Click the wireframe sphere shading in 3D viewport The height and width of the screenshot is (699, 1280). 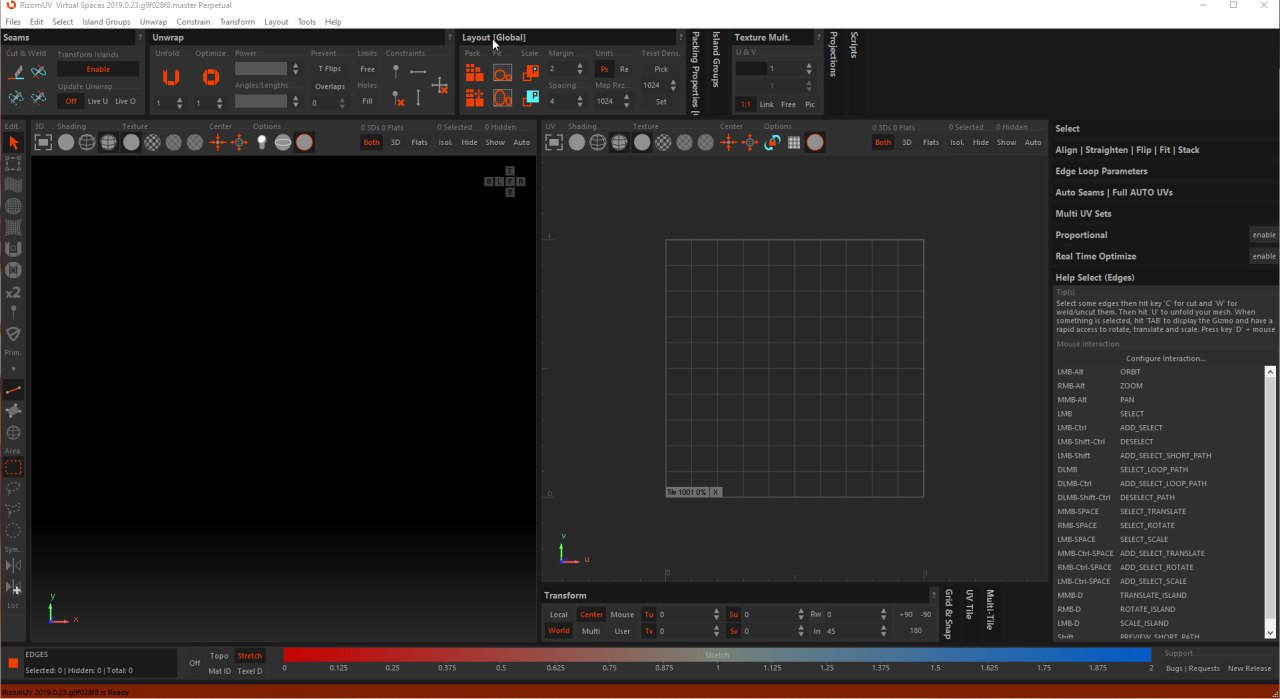[x=87, y=143]
